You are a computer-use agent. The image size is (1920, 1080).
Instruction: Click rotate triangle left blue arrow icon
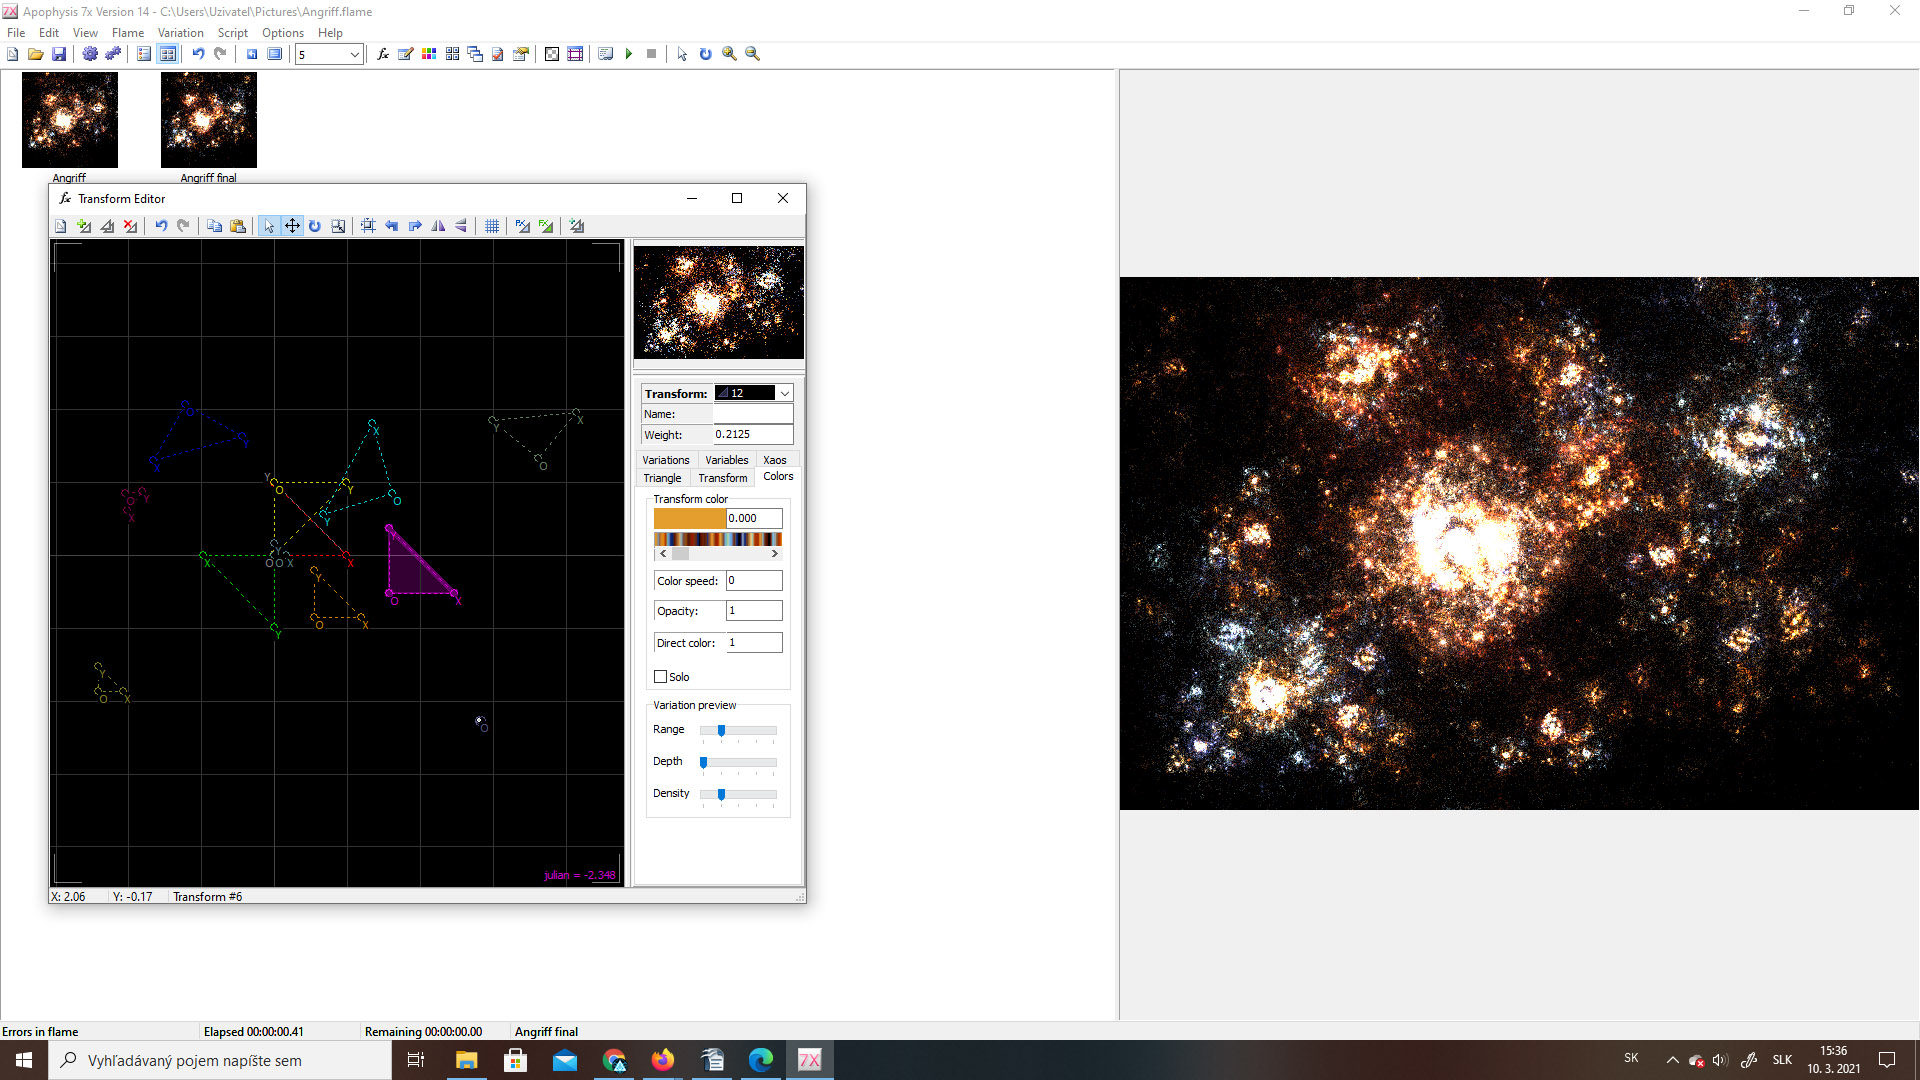[x=392, y=226]
